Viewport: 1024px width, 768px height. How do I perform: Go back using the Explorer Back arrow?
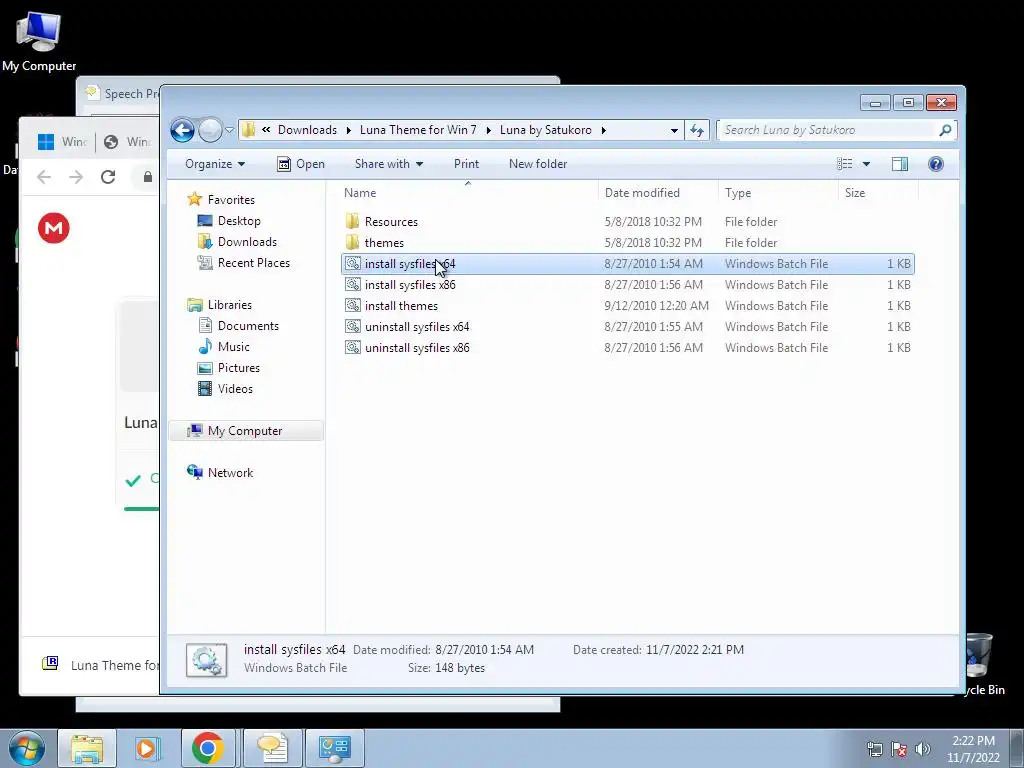pos(182,130)
